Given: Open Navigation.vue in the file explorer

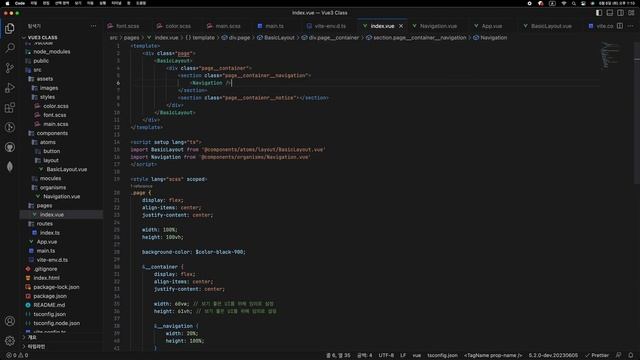Looking at the screenshot, I should tap(61, 196).
